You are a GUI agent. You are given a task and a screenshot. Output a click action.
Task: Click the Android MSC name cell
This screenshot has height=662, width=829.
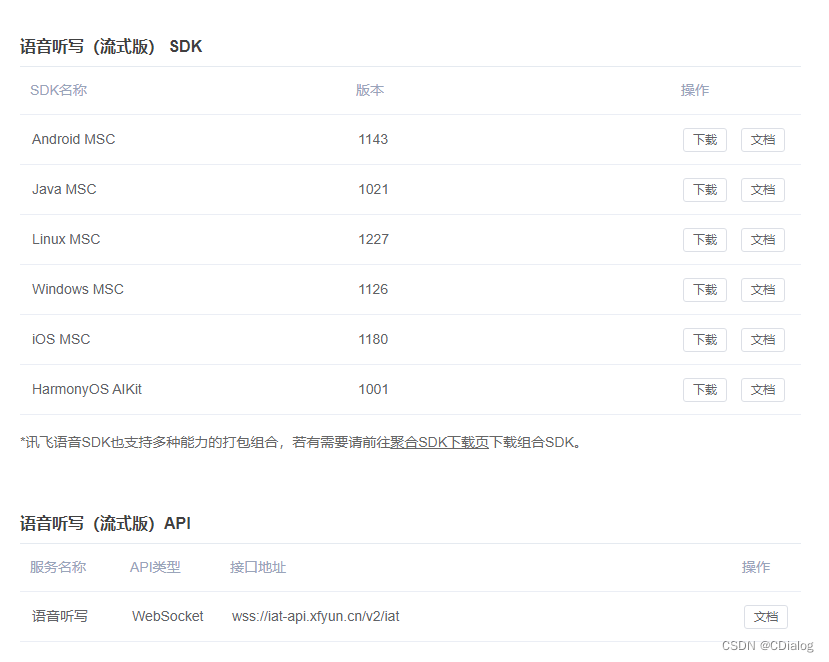click(73, 140)
